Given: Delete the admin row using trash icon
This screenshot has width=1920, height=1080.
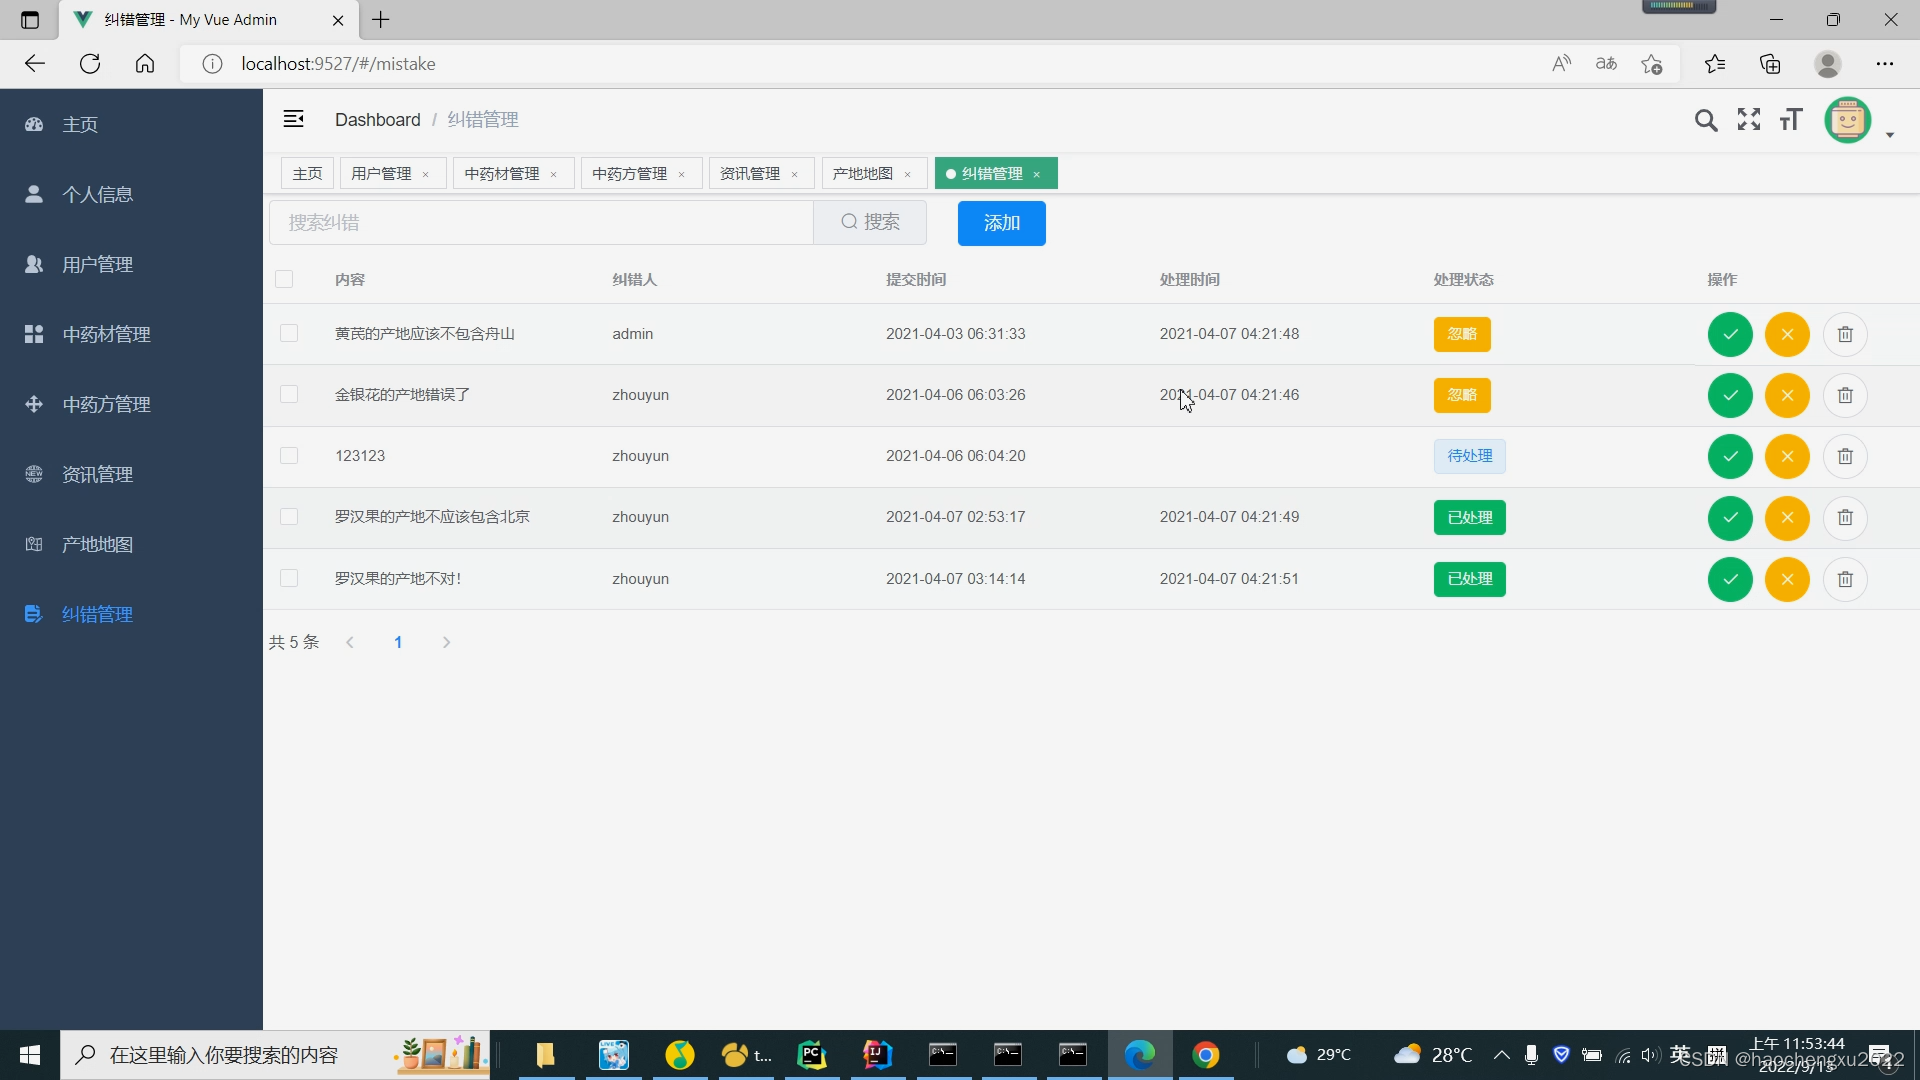Looking at the screenshot, I should [x=1845, y=334].
